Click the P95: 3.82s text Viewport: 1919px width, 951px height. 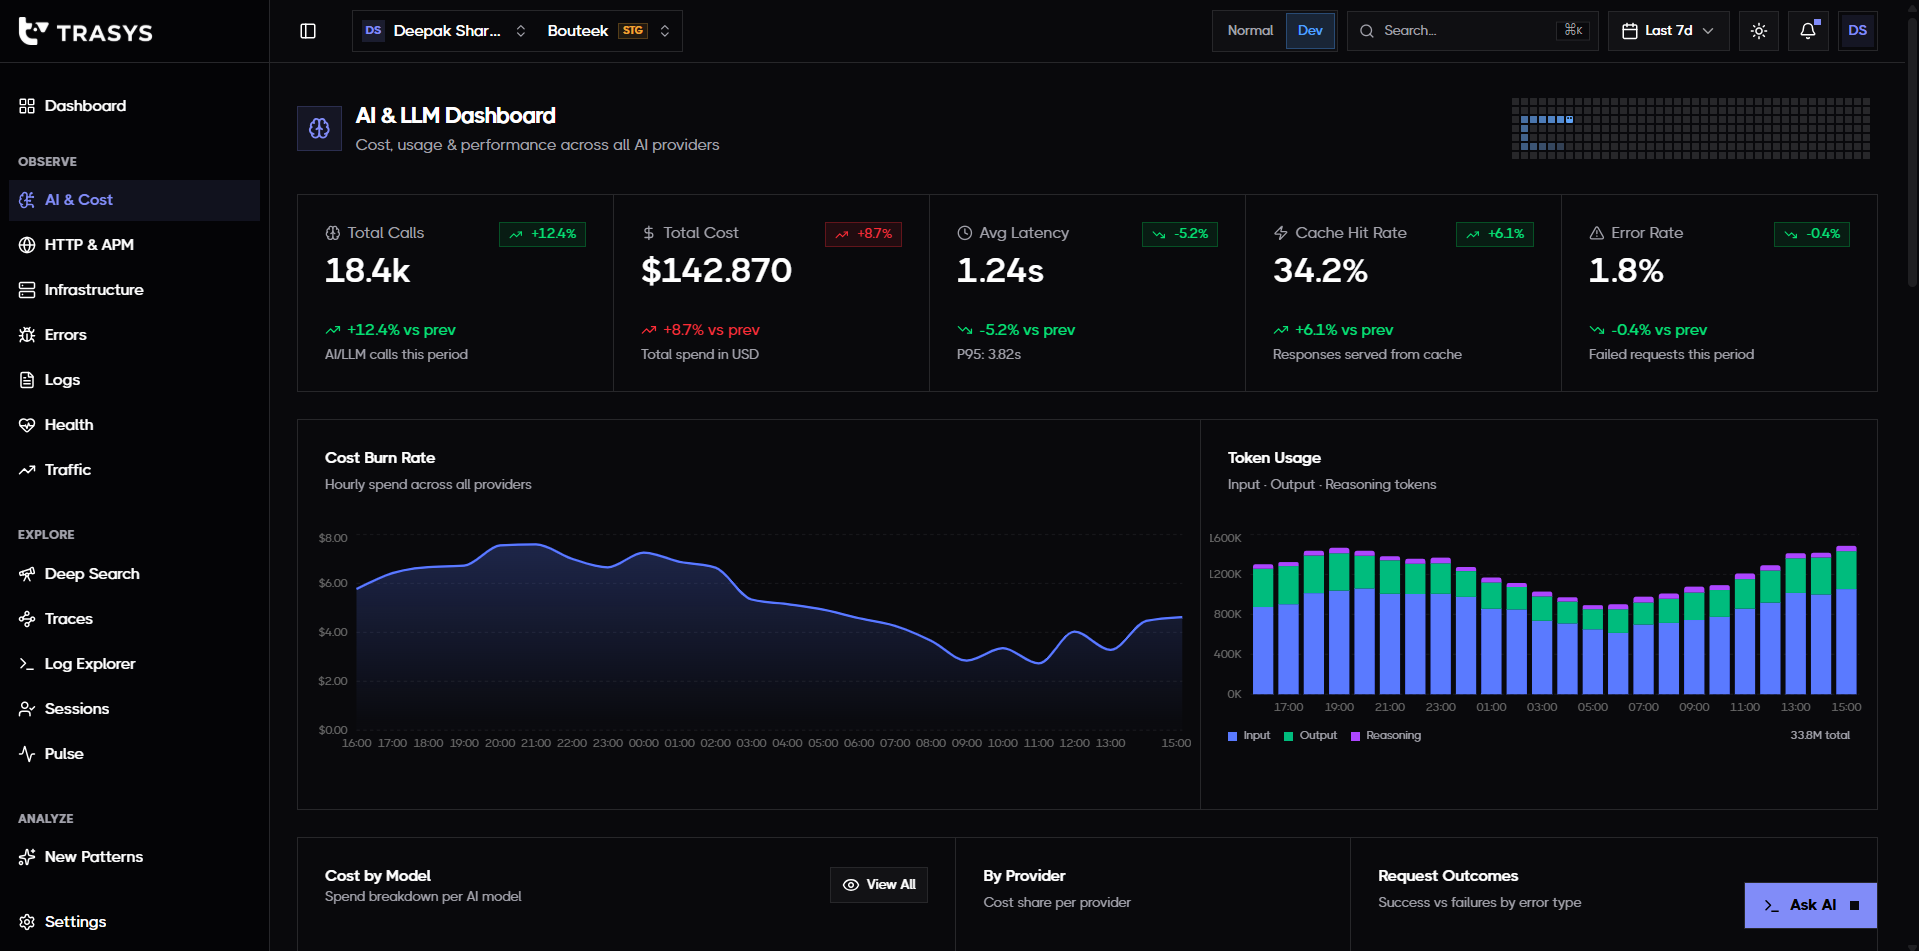click(x=989, y=355)
